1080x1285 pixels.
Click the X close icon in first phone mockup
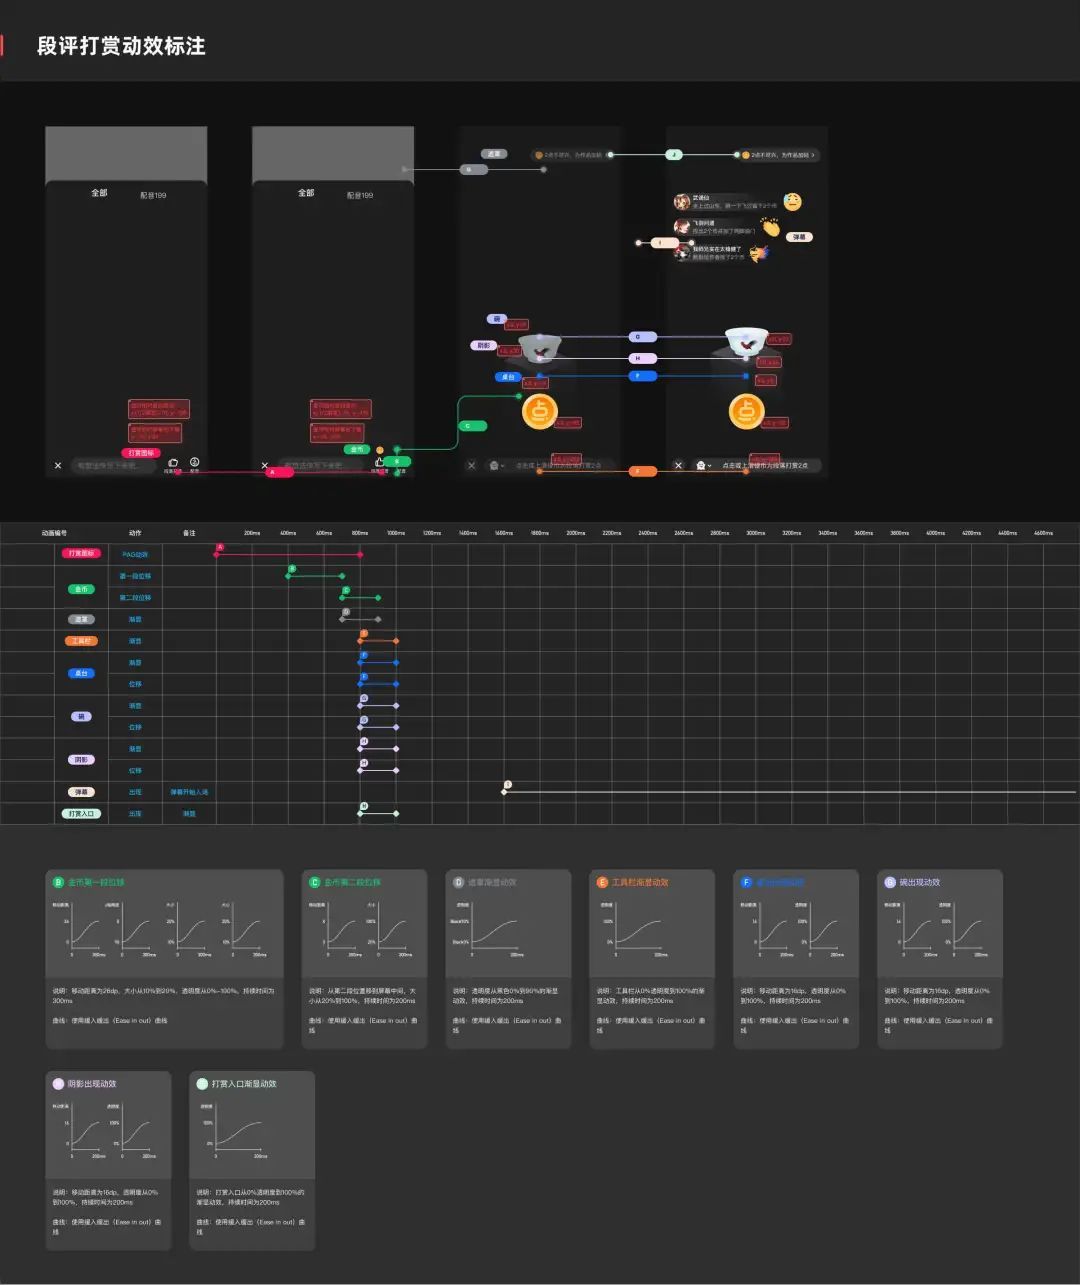pos(58,466)
